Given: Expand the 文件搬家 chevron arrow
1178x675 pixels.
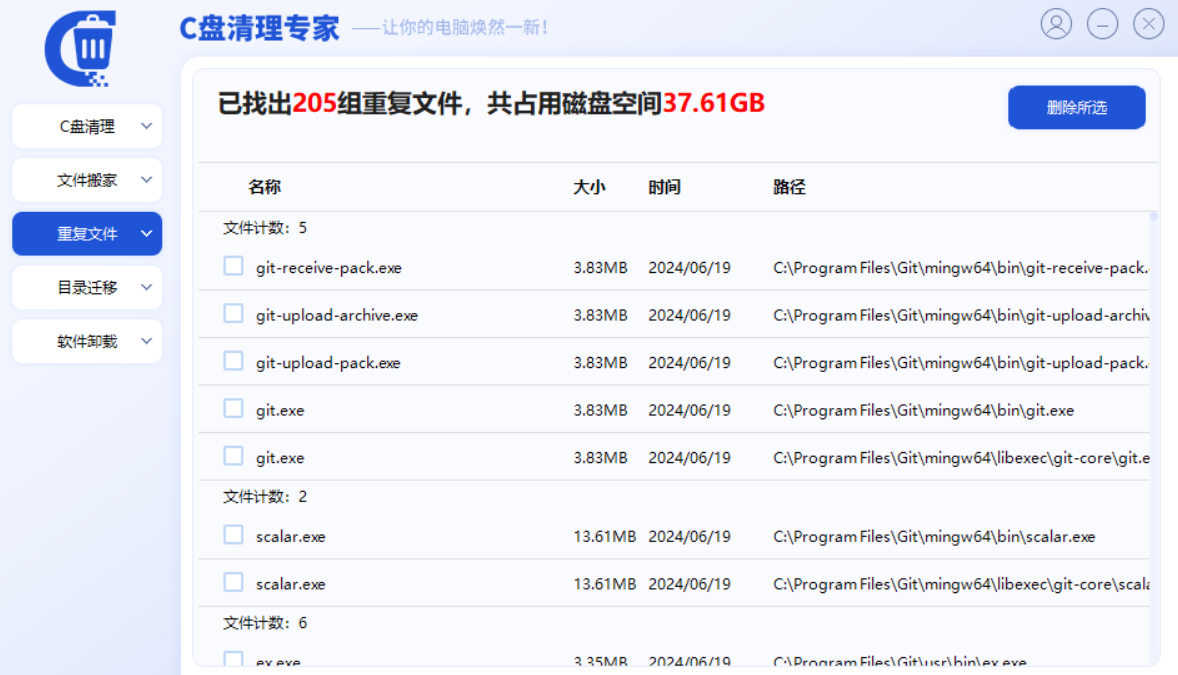Looking at the screenshot, I should click(x=146, y=180).
